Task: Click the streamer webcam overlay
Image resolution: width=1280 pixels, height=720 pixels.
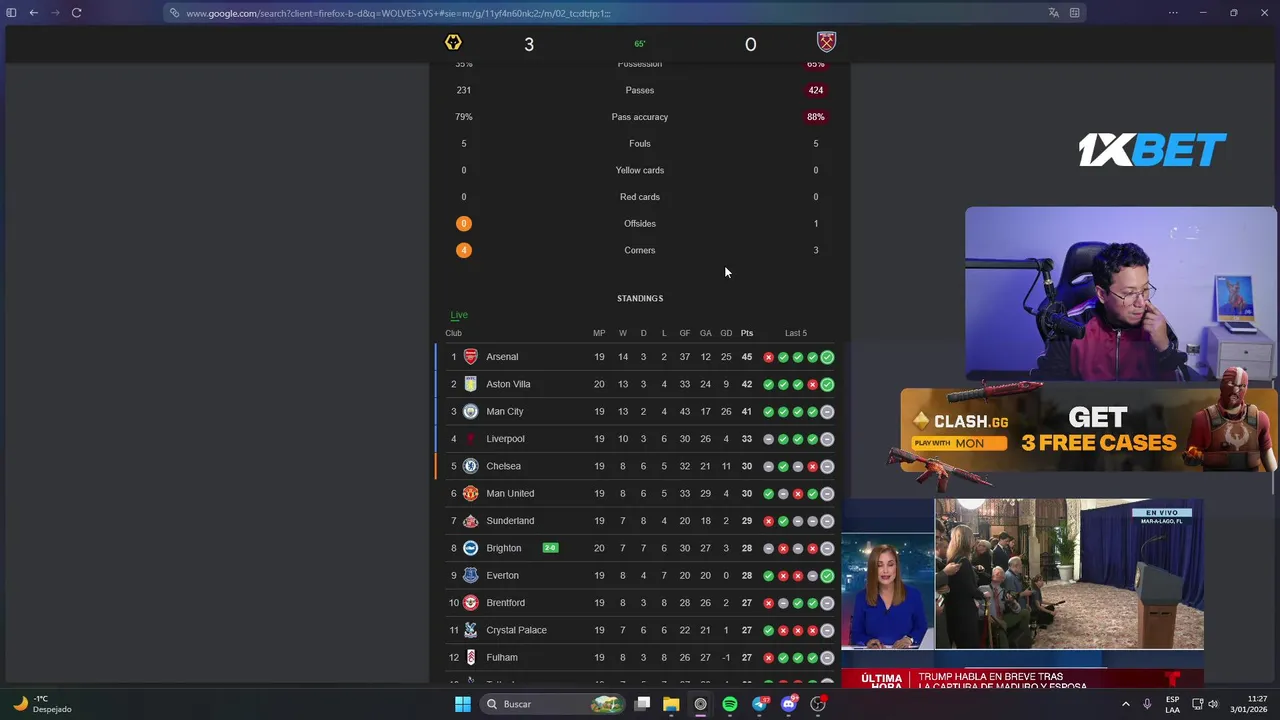Action: pyautogui.click(x=1120, y=294)
